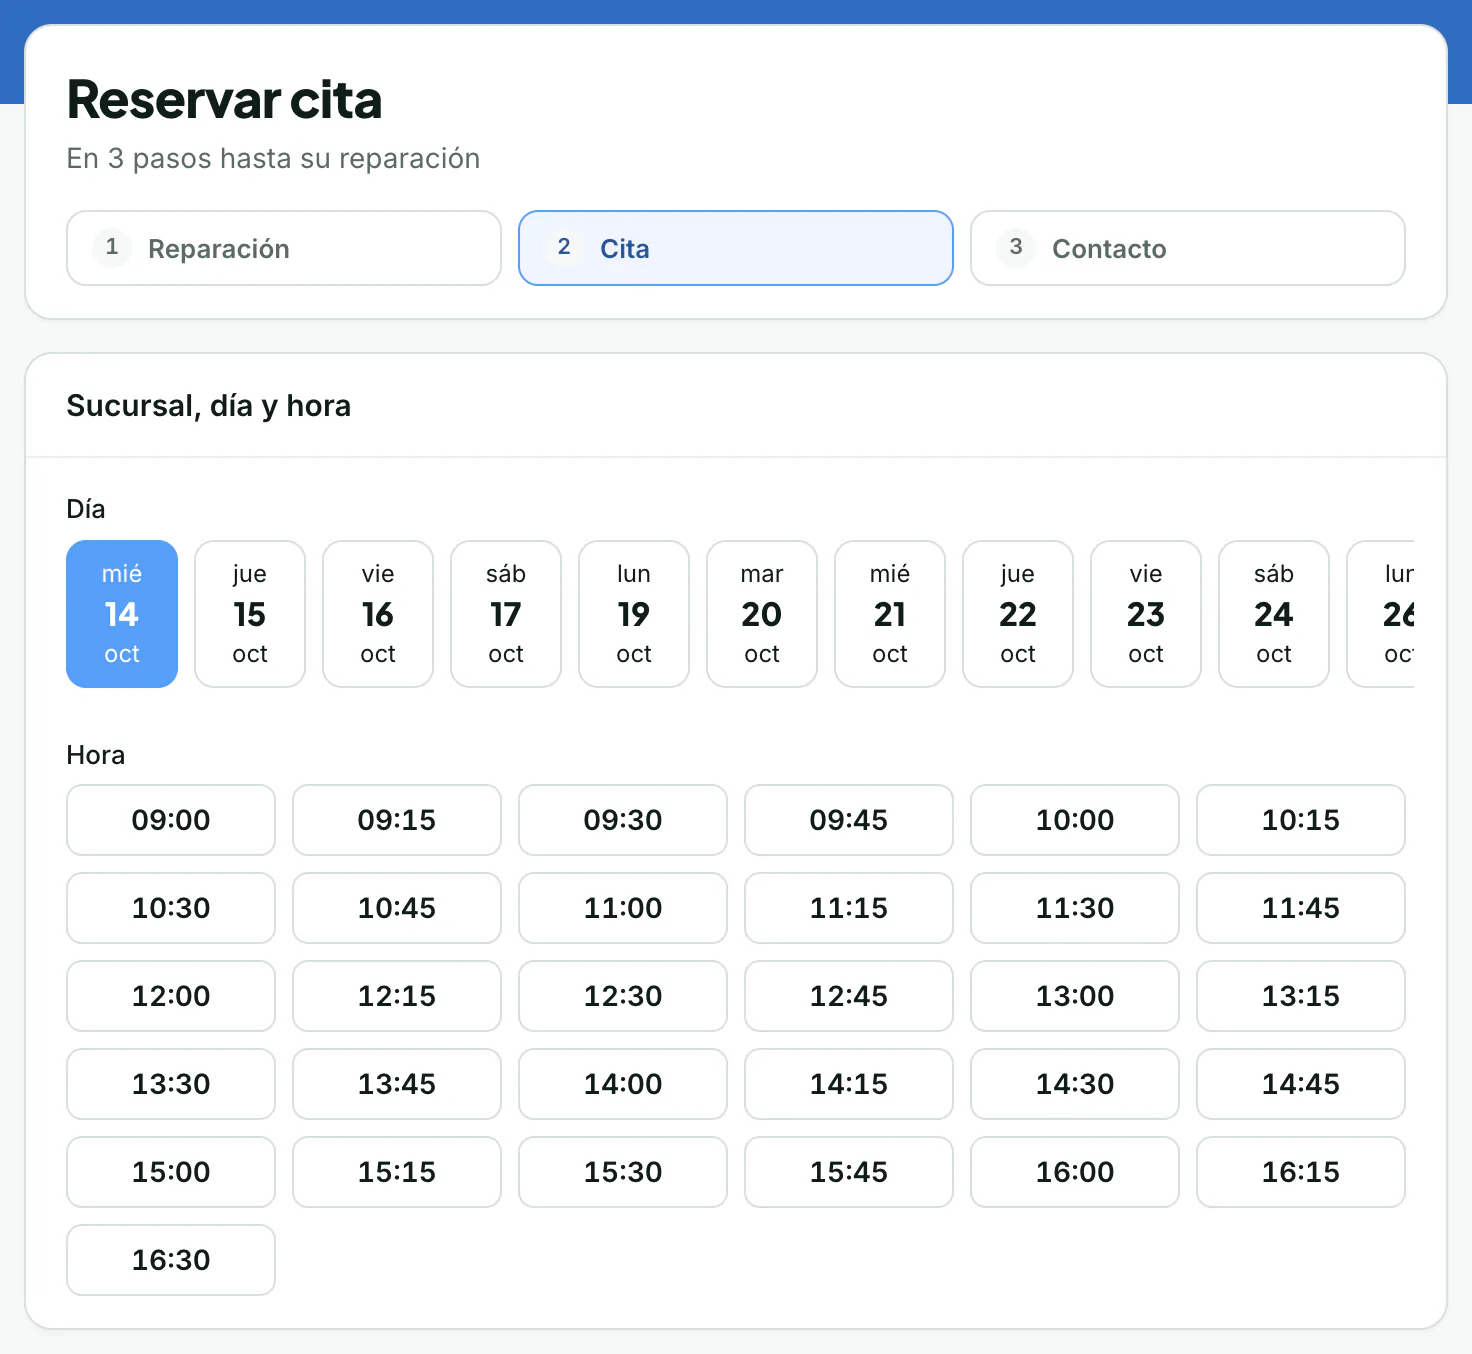Image resolution: width=1472 pixels, height=1354 pixels.
Task: Select the 10:00 appointment time
Action: [1075, 820]
